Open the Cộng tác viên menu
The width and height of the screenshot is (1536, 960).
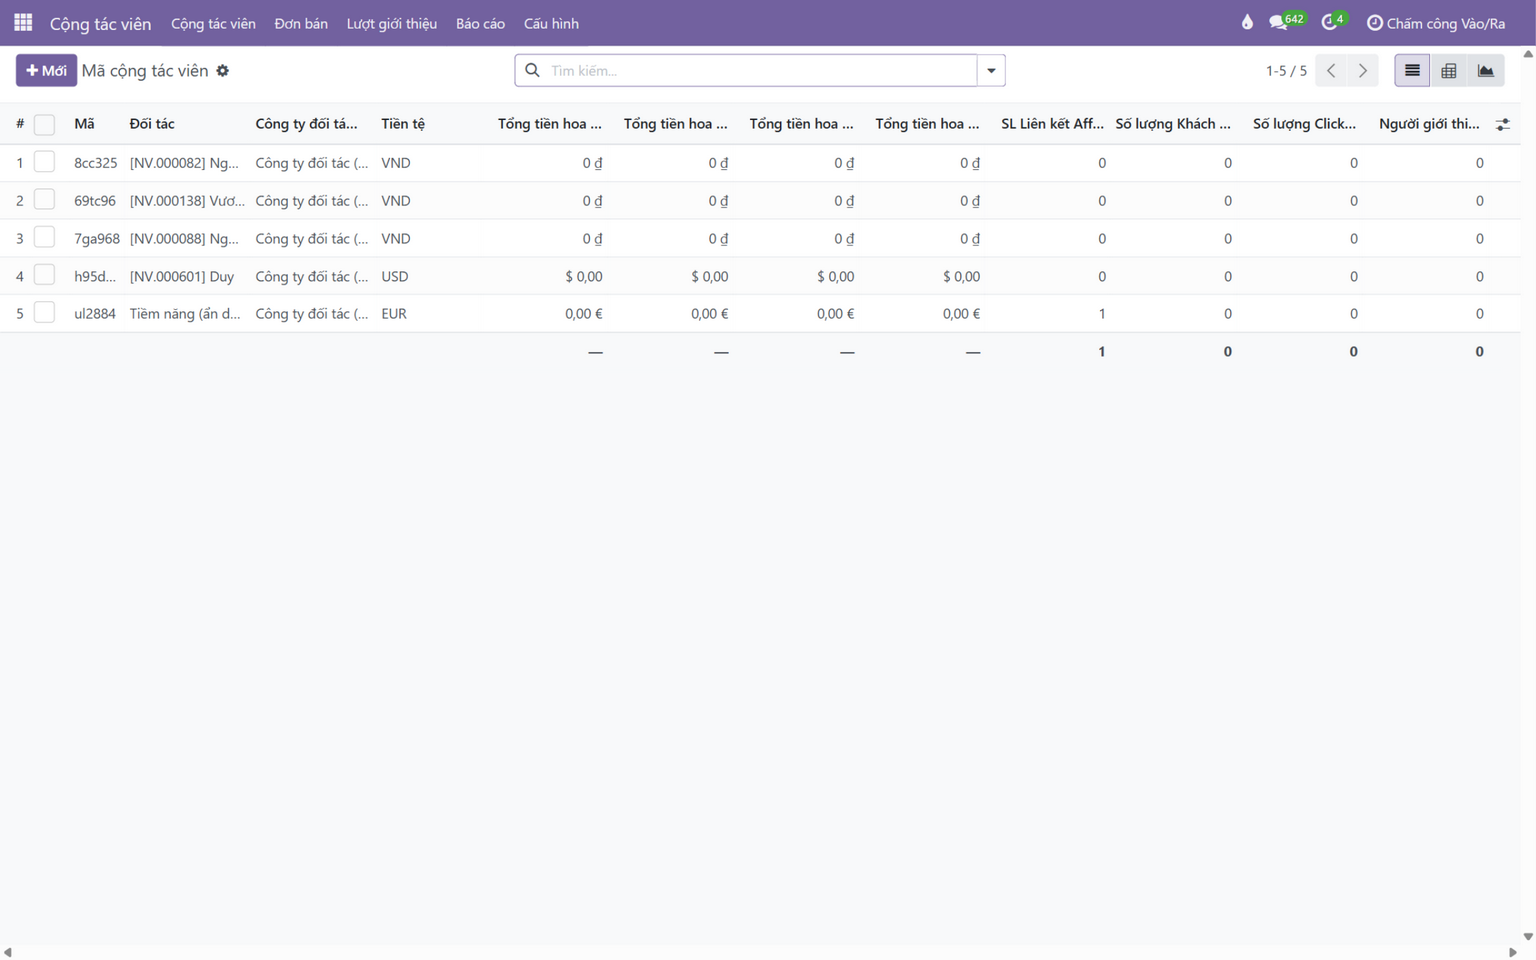tap(213, 23)
